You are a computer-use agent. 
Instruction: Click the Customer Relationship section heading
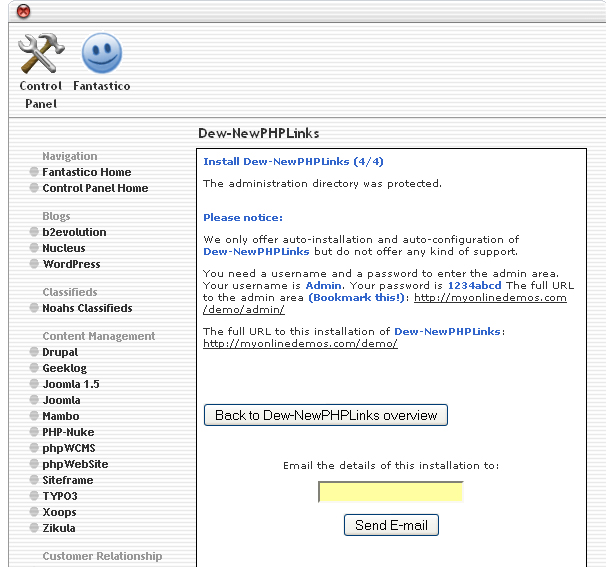pos(102,556)
